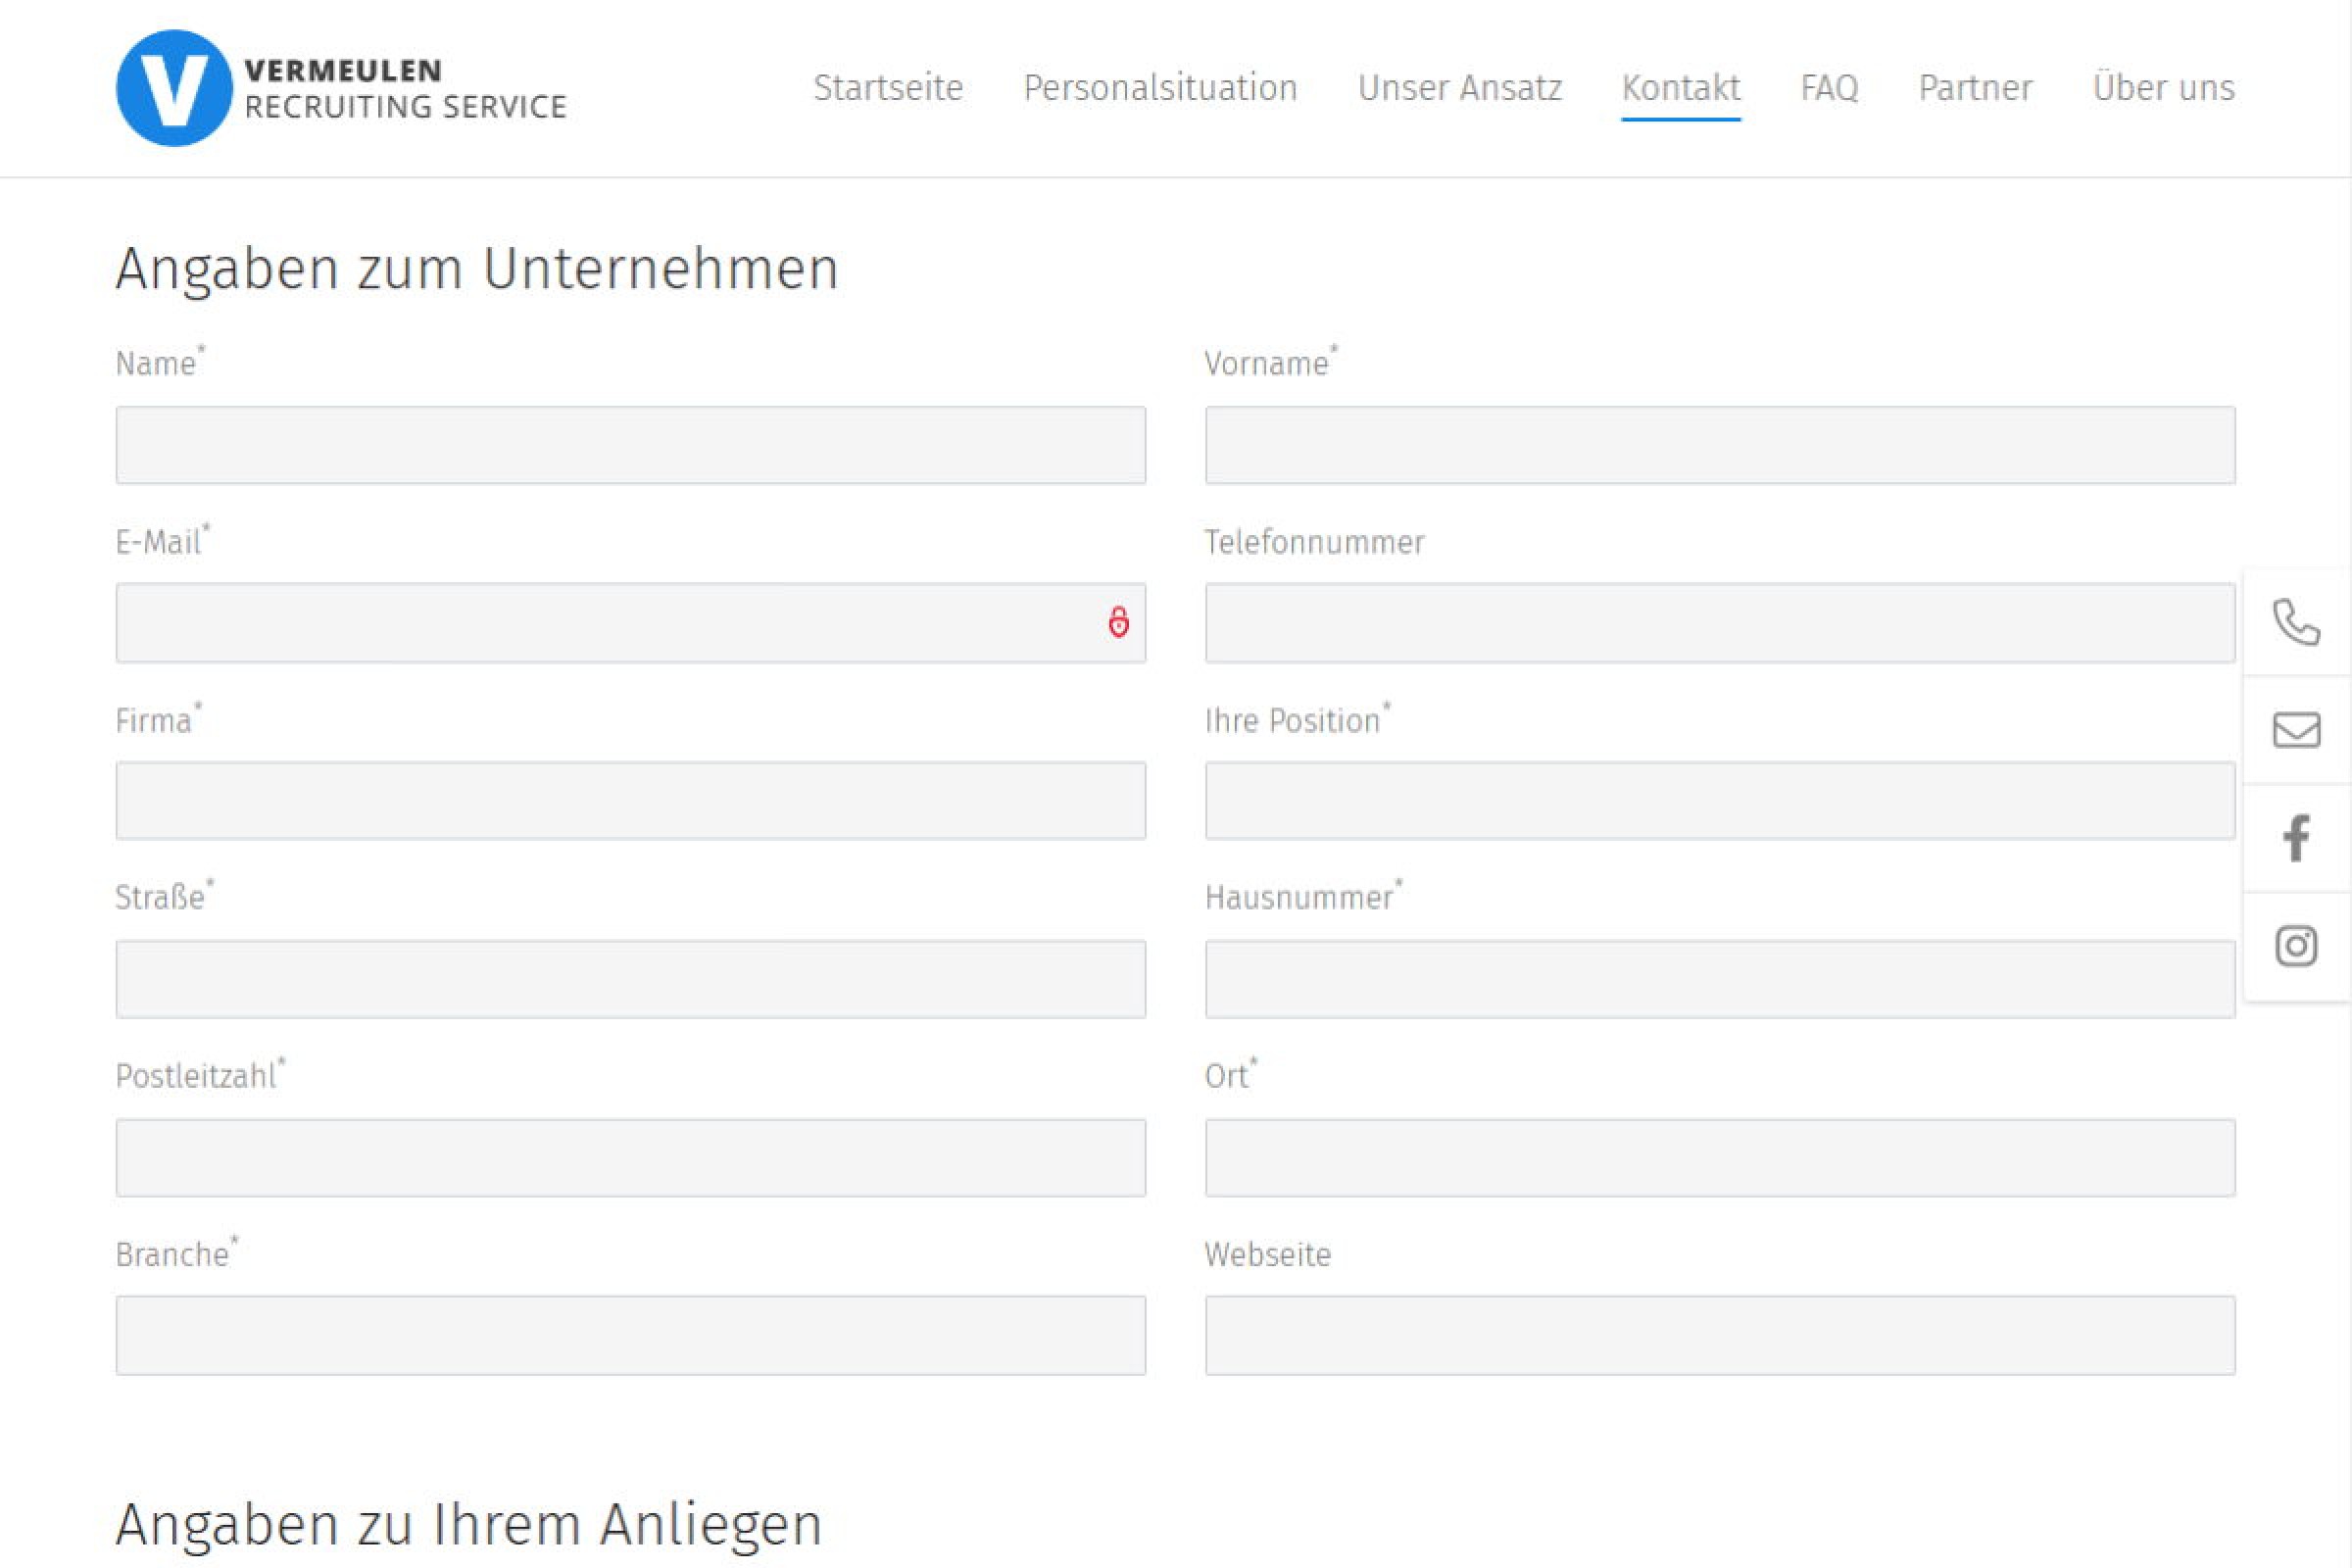Open Personalsituation menu item
2352x1568 pixels.
[1160, 88]
